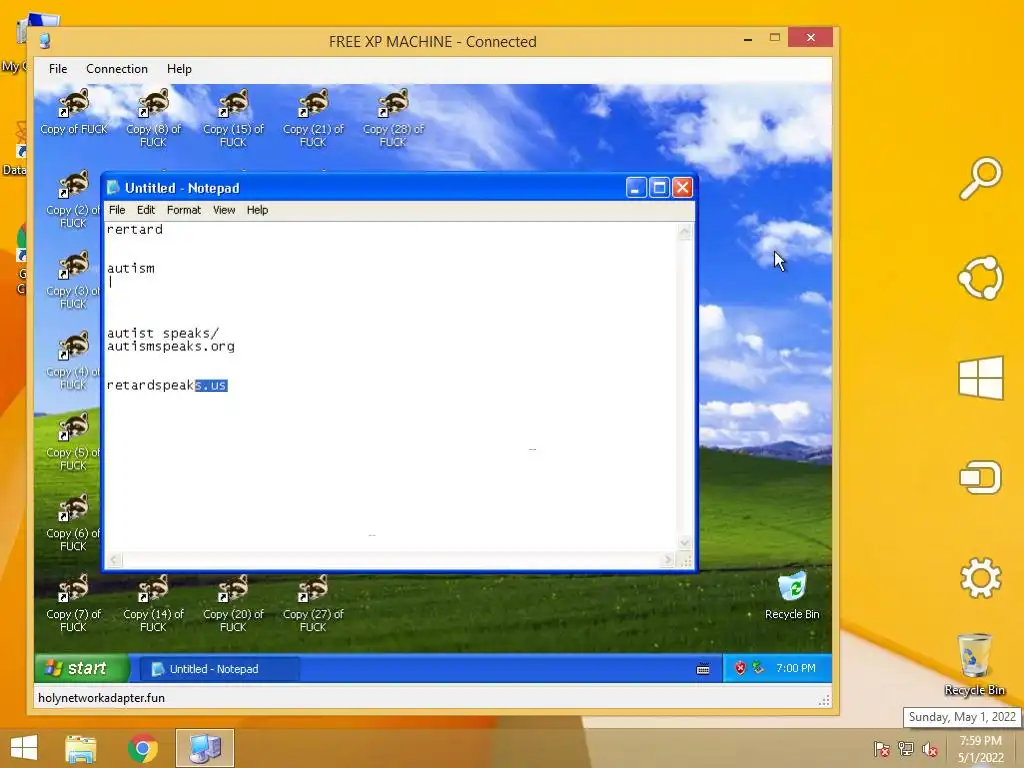Viewport: 1024px width, 768px height.
Task: Select the 'Copy (6) of FUCK' shortcut
Action: 72,522
